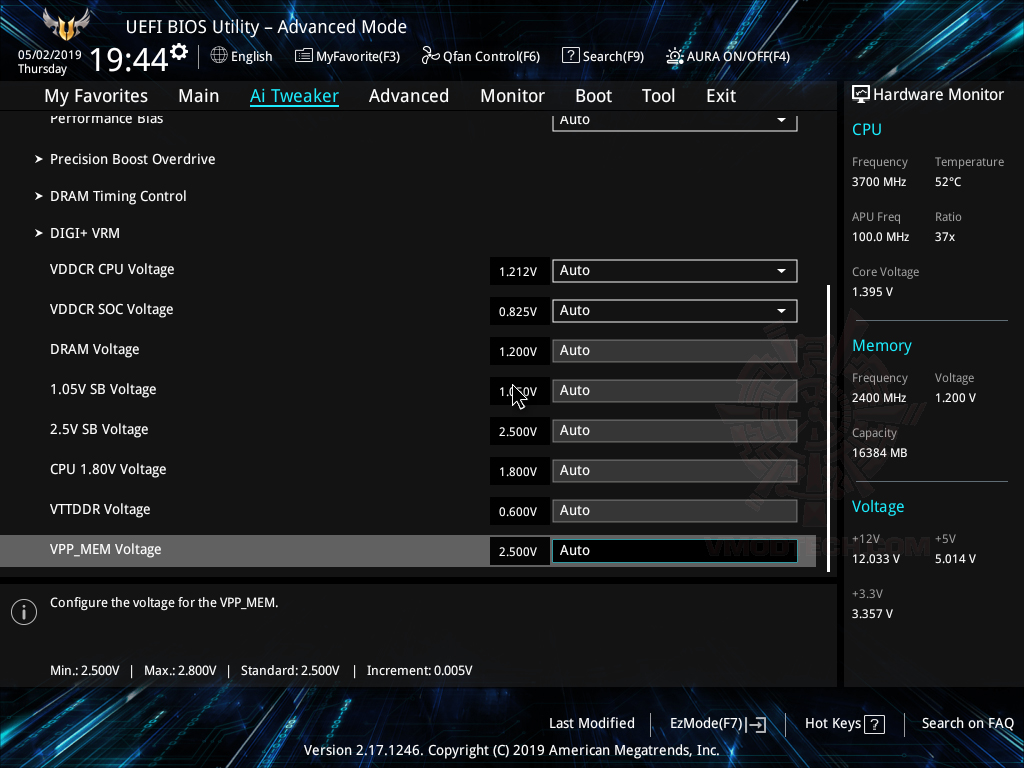Click the 1.800V CPU reading

[x=519, y=472]
